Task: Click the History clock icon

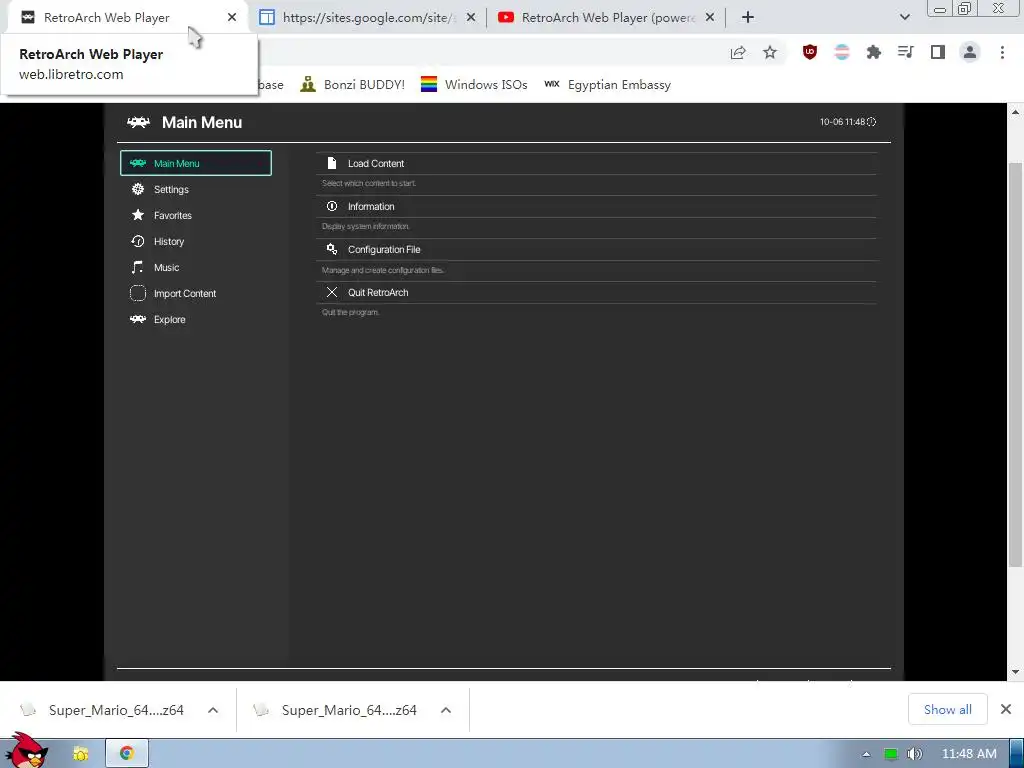Action: click(138, 241)
